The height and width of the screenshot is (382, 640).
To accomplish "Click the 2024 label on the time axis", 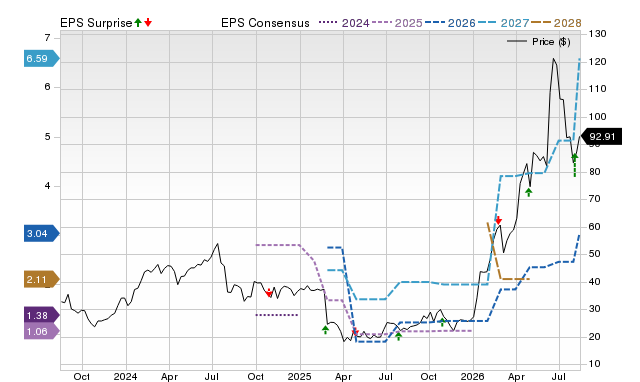I will click(125, 376).
